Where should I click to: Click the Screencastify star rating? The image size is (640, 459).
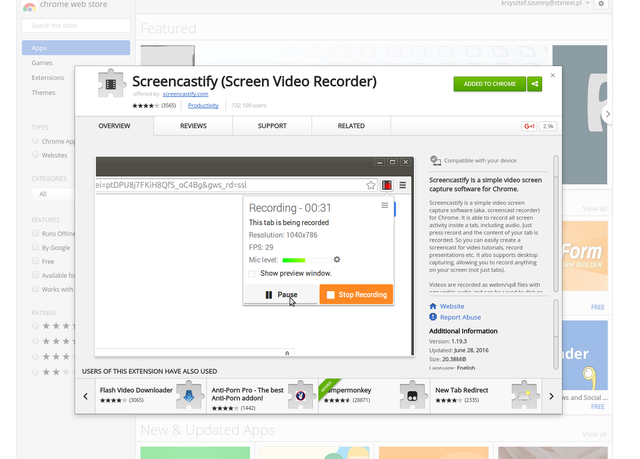pyautogui.click(x=146, y=106)
